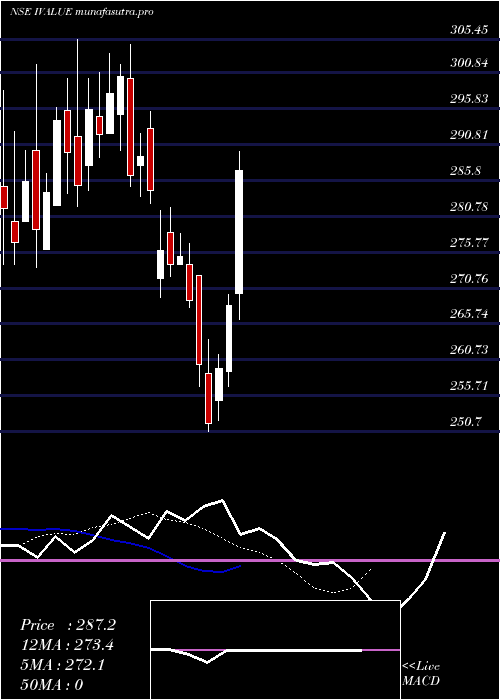Select the 285.8 price level label
The height and width of the screenshot is (700, 500).
(466, 171)
